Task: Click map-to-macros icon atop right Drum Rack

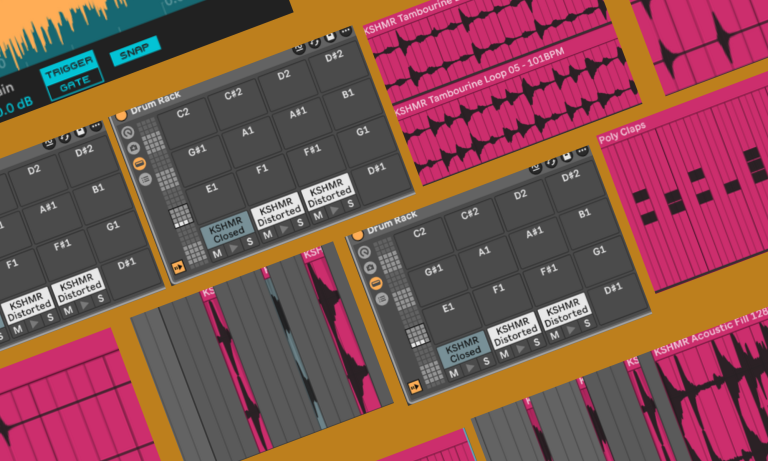Action: (x=535, y=167)
